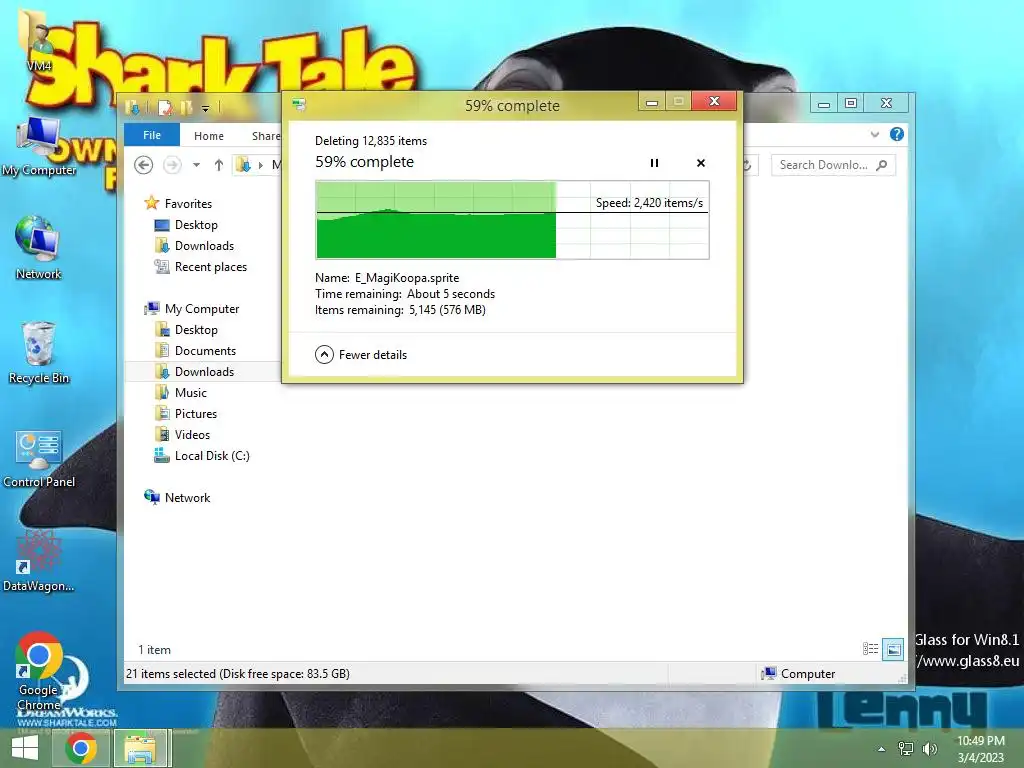Open network status tray icon
1024x768 pixels.
[906, 749]
